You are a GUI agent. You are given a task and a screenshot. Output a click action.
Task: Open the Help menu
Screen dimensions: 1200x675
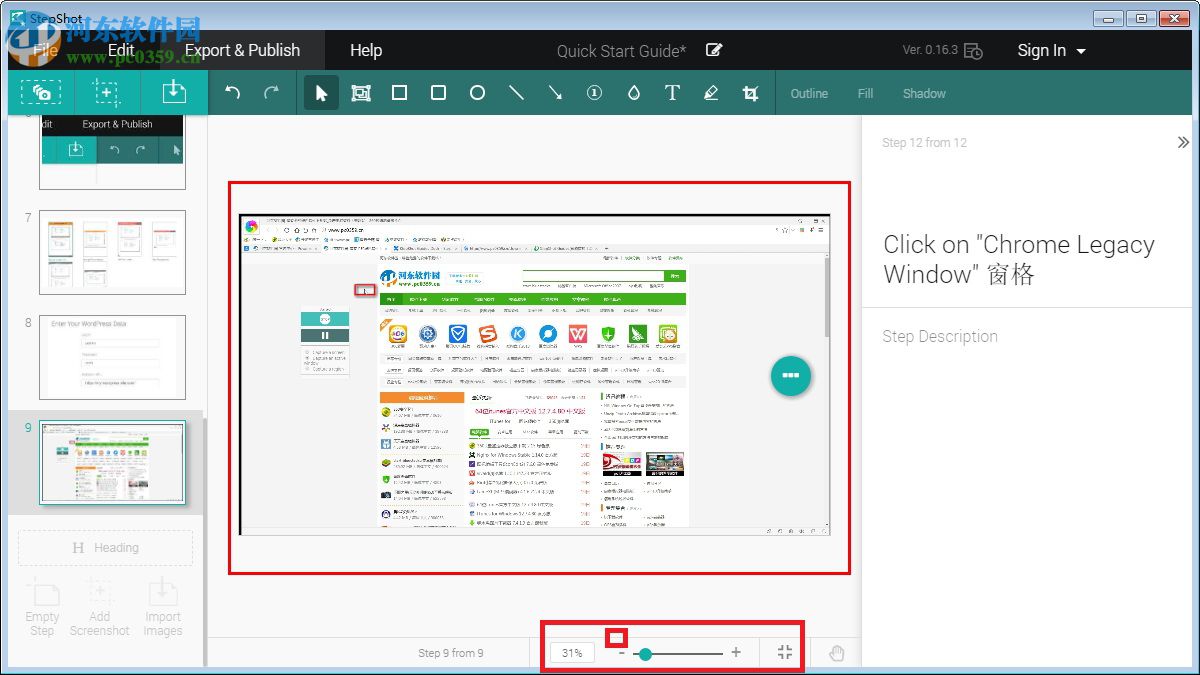pyautogui.click(x=366, y=50)
